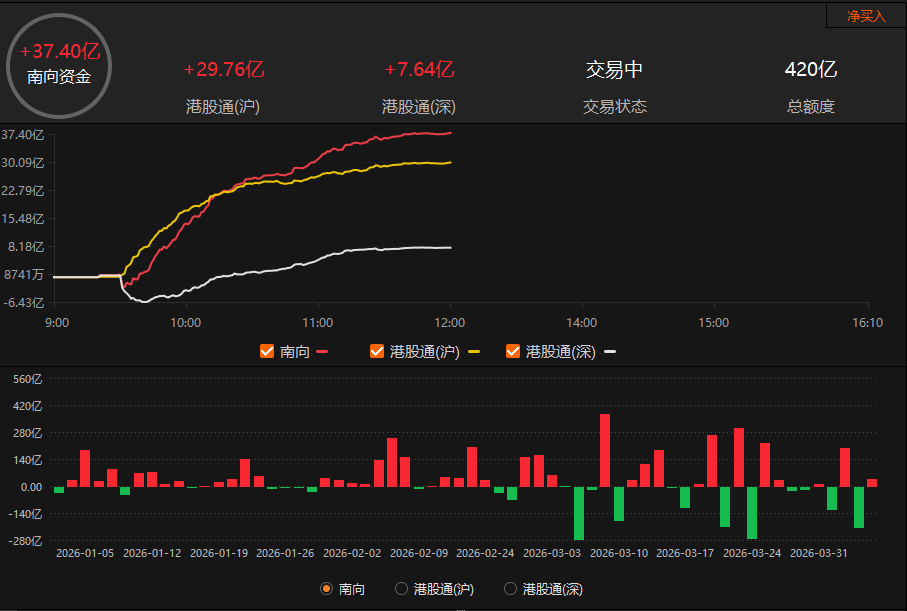Disable the 港股通(深) line checkbox

pyautogui.click(x=513, y=351)
